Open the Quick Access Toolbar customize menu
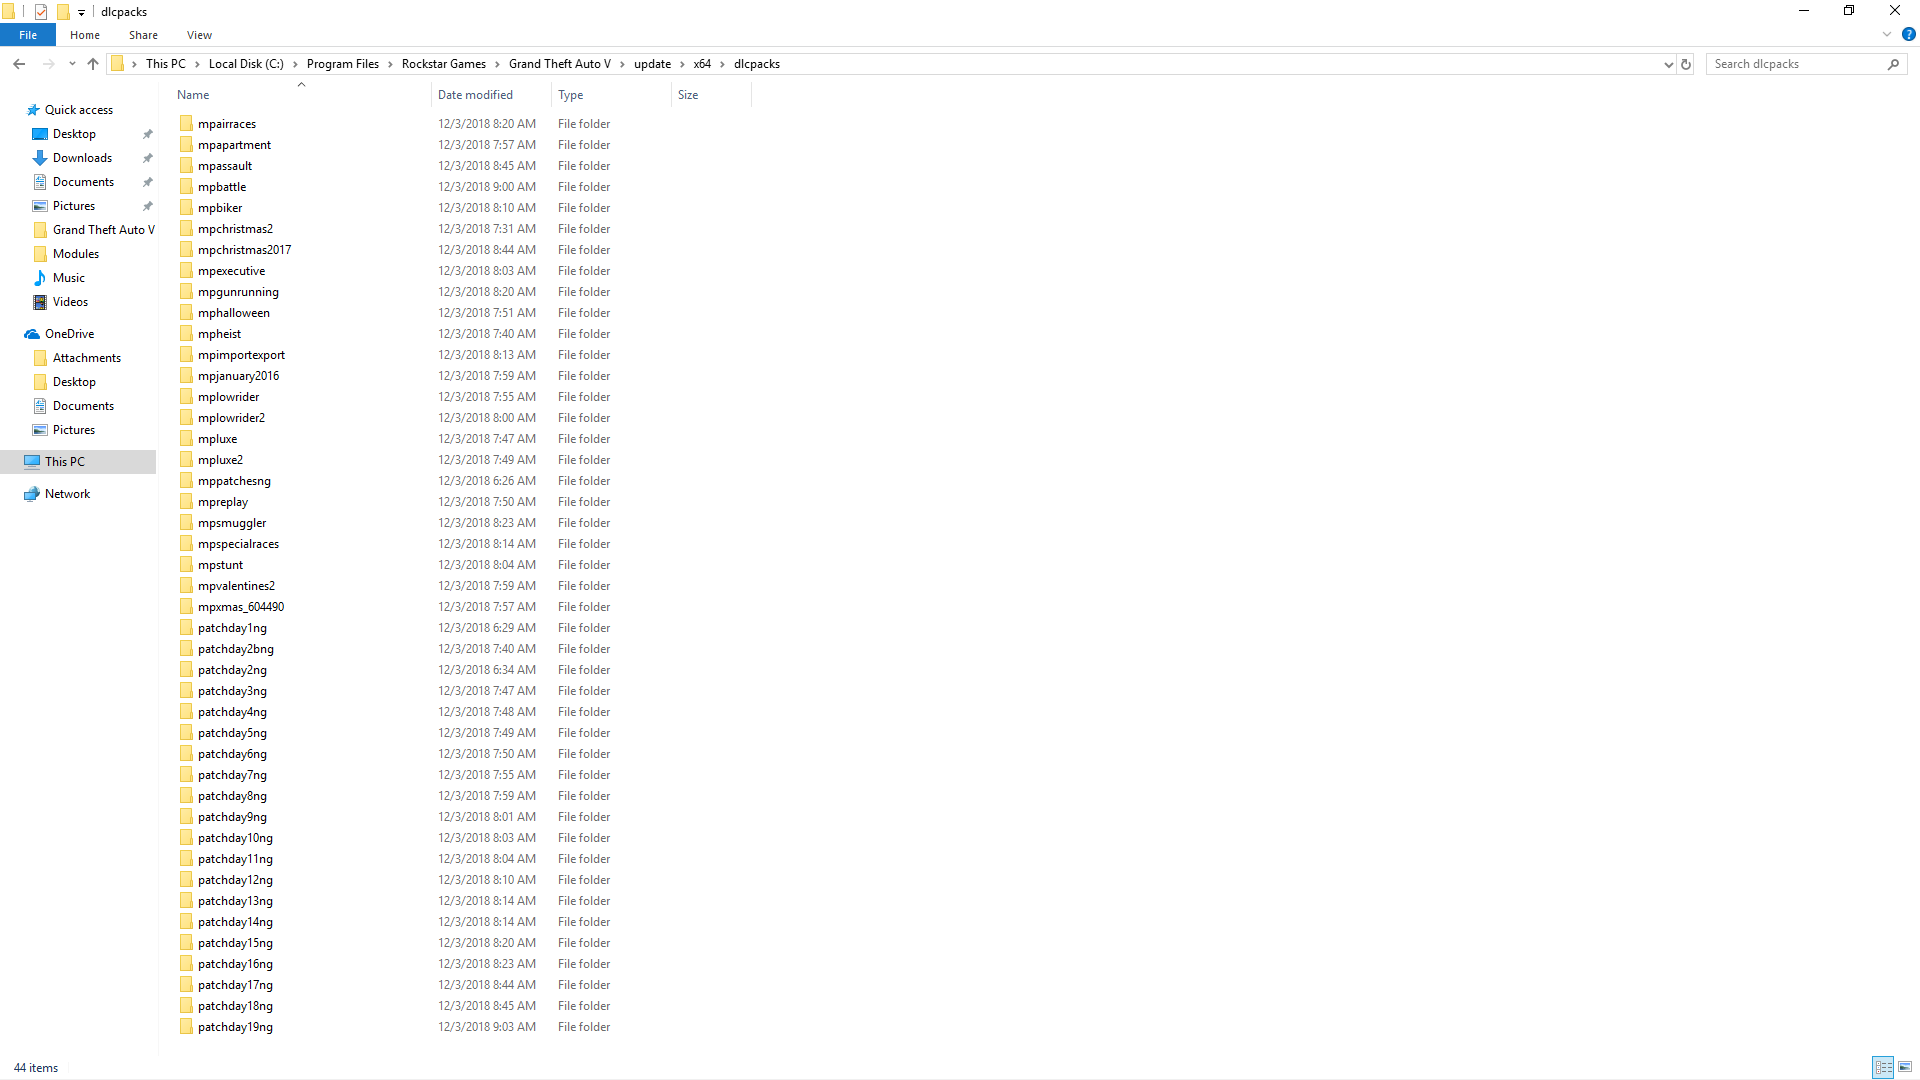 pos(80,11)
